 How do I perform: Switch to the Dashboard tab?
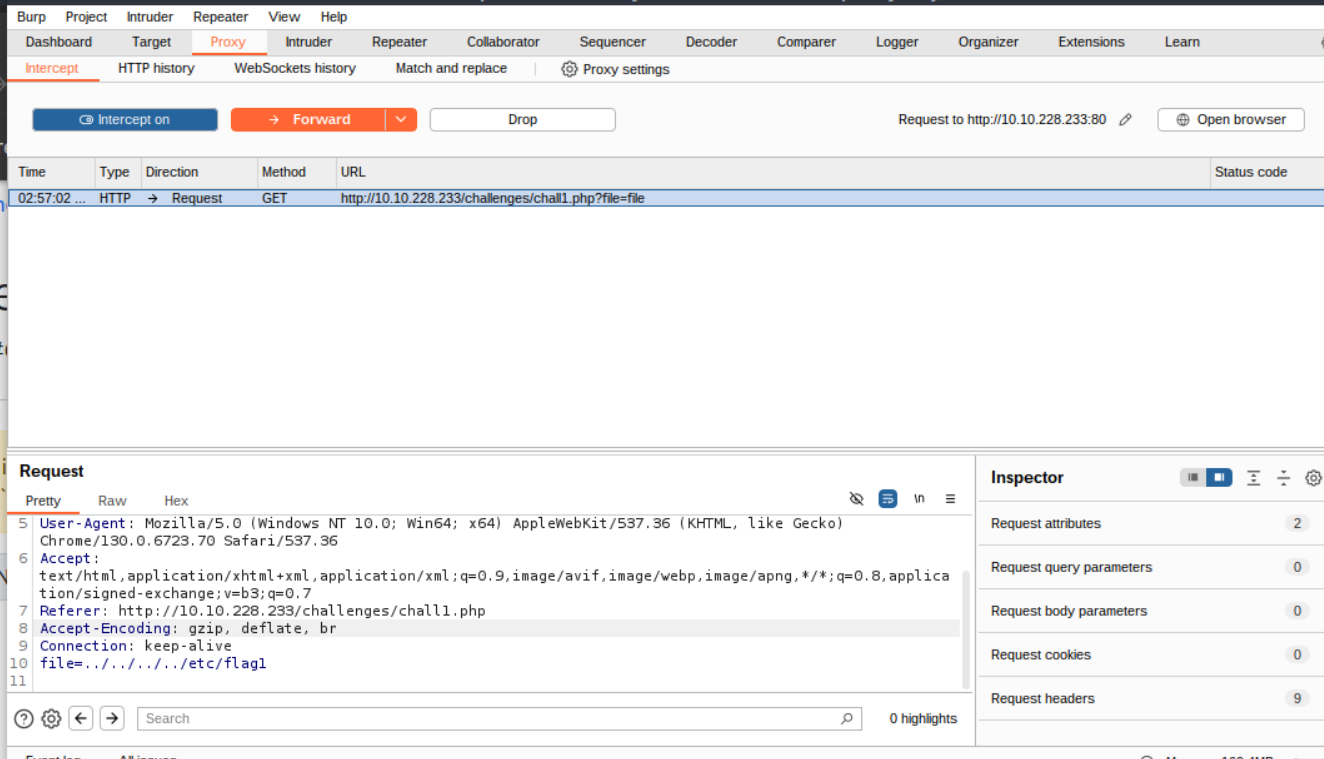coord(59,42)
